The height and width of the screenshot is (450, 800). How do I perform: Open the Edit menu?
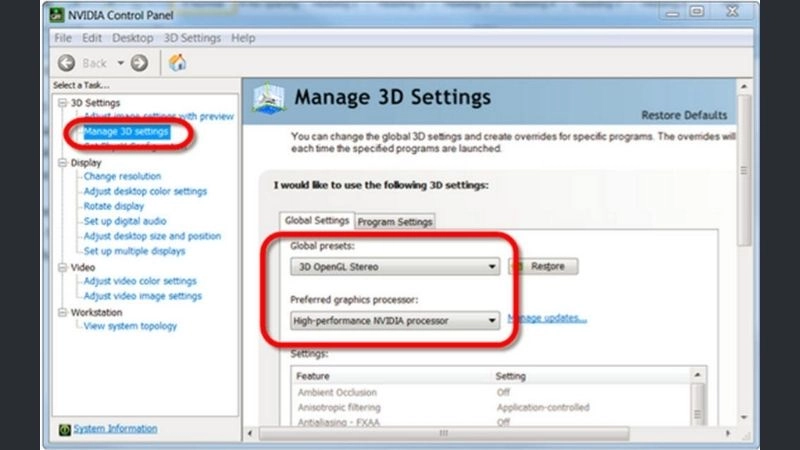pyautogui.click(x=92, y=38)
